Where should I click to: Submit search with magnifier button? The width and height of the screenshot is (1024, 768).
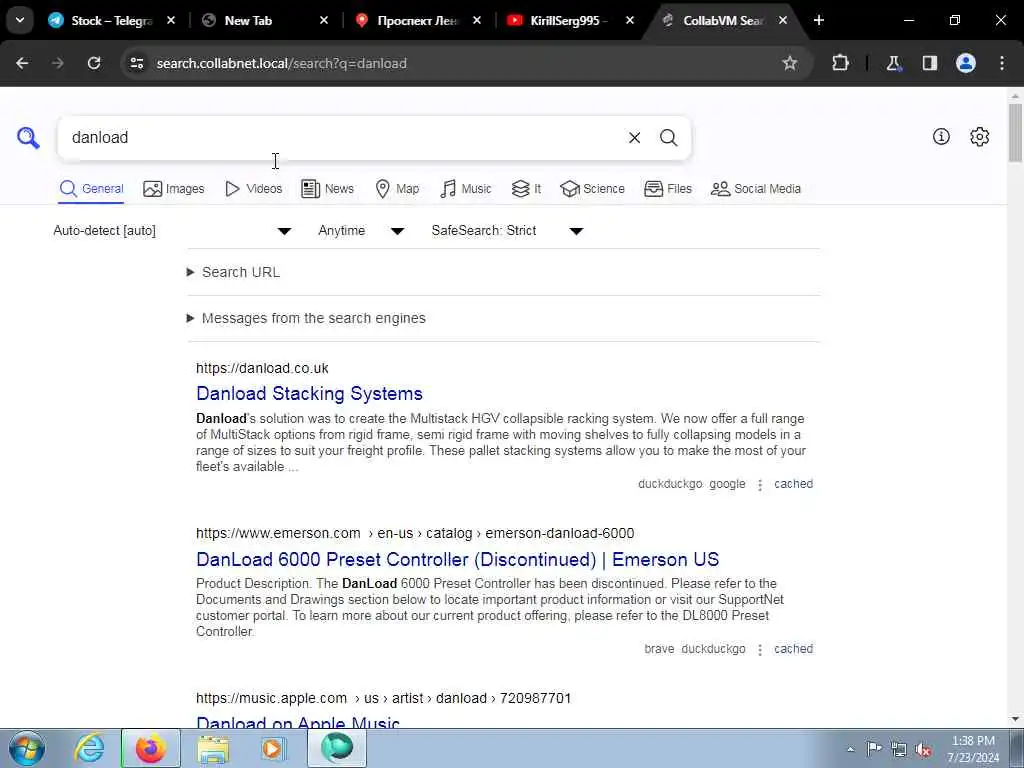668,138
